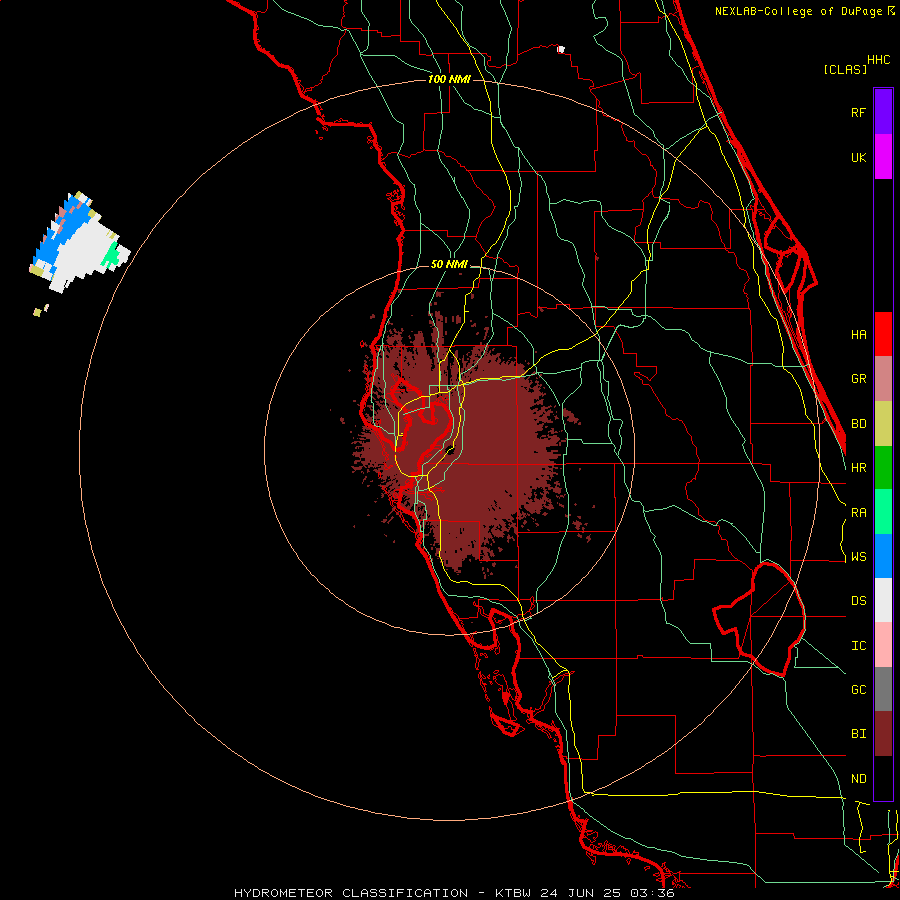The width and height of the screenshot is (900, 900).
Task: Click the ND legend label
Action: click(858, 779)
